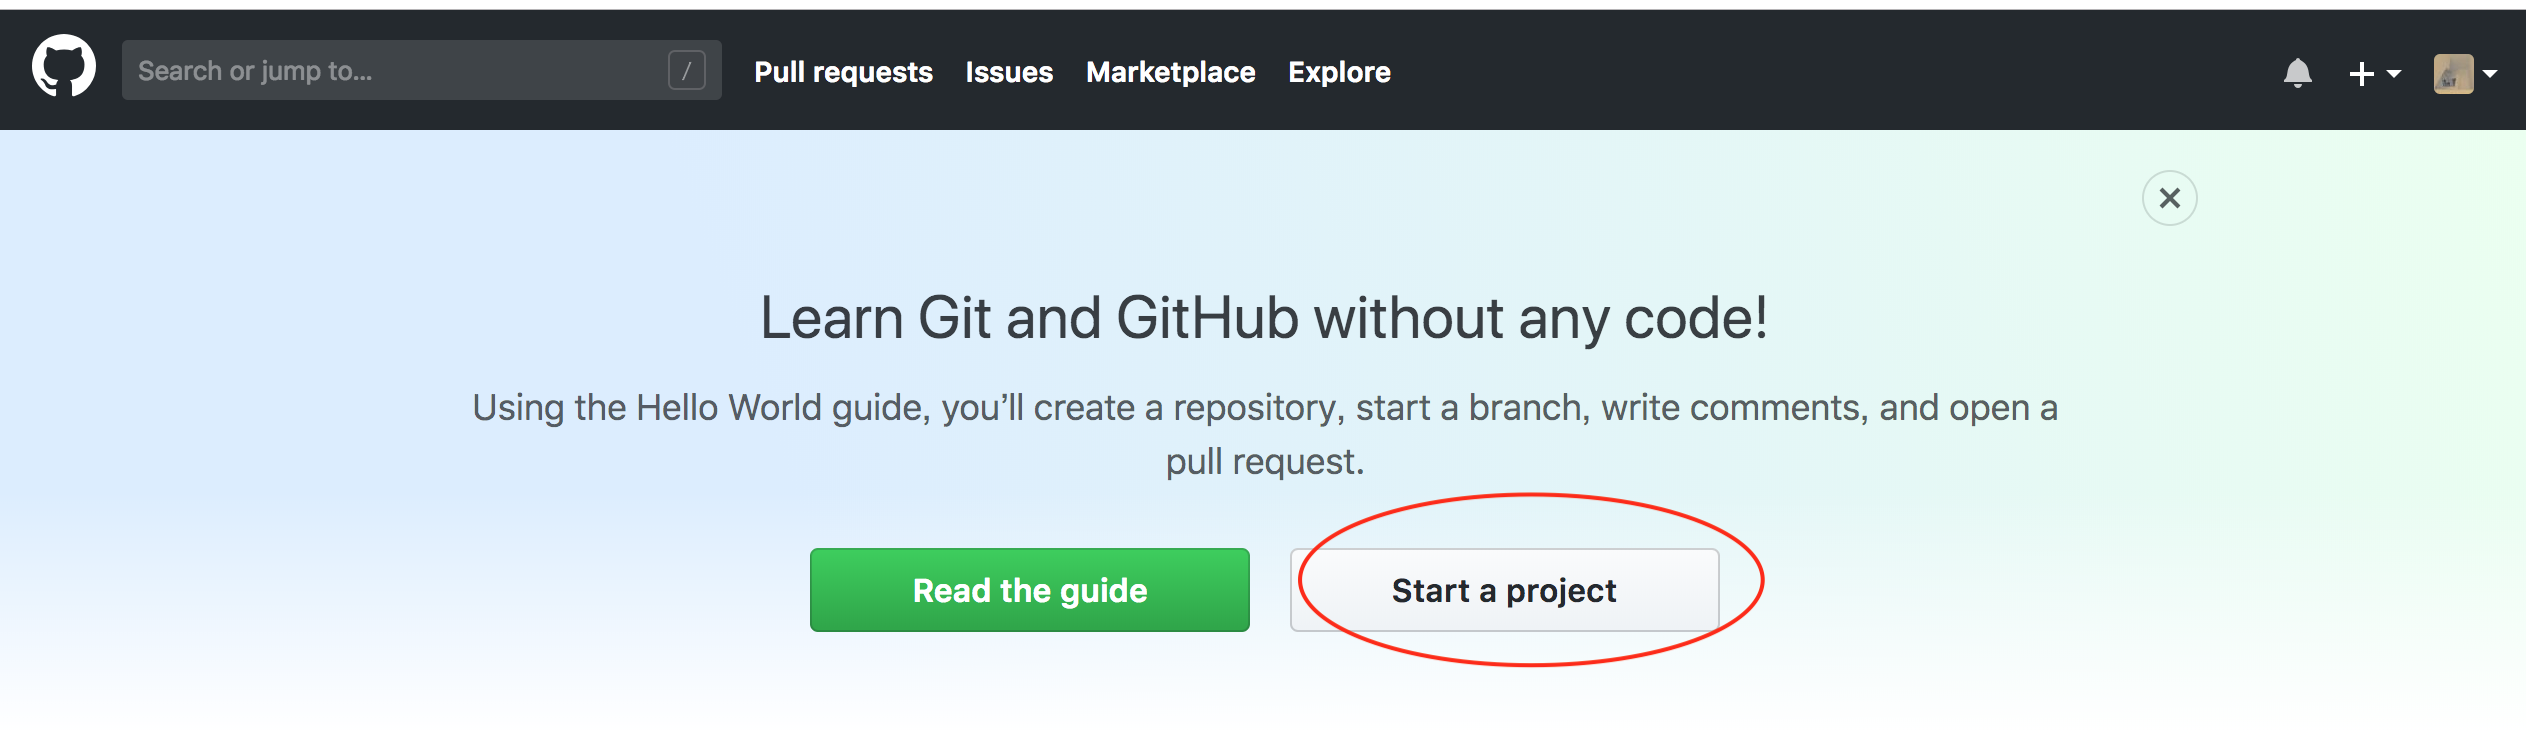Expand the caret beside the plus icon

point(2393,74)
